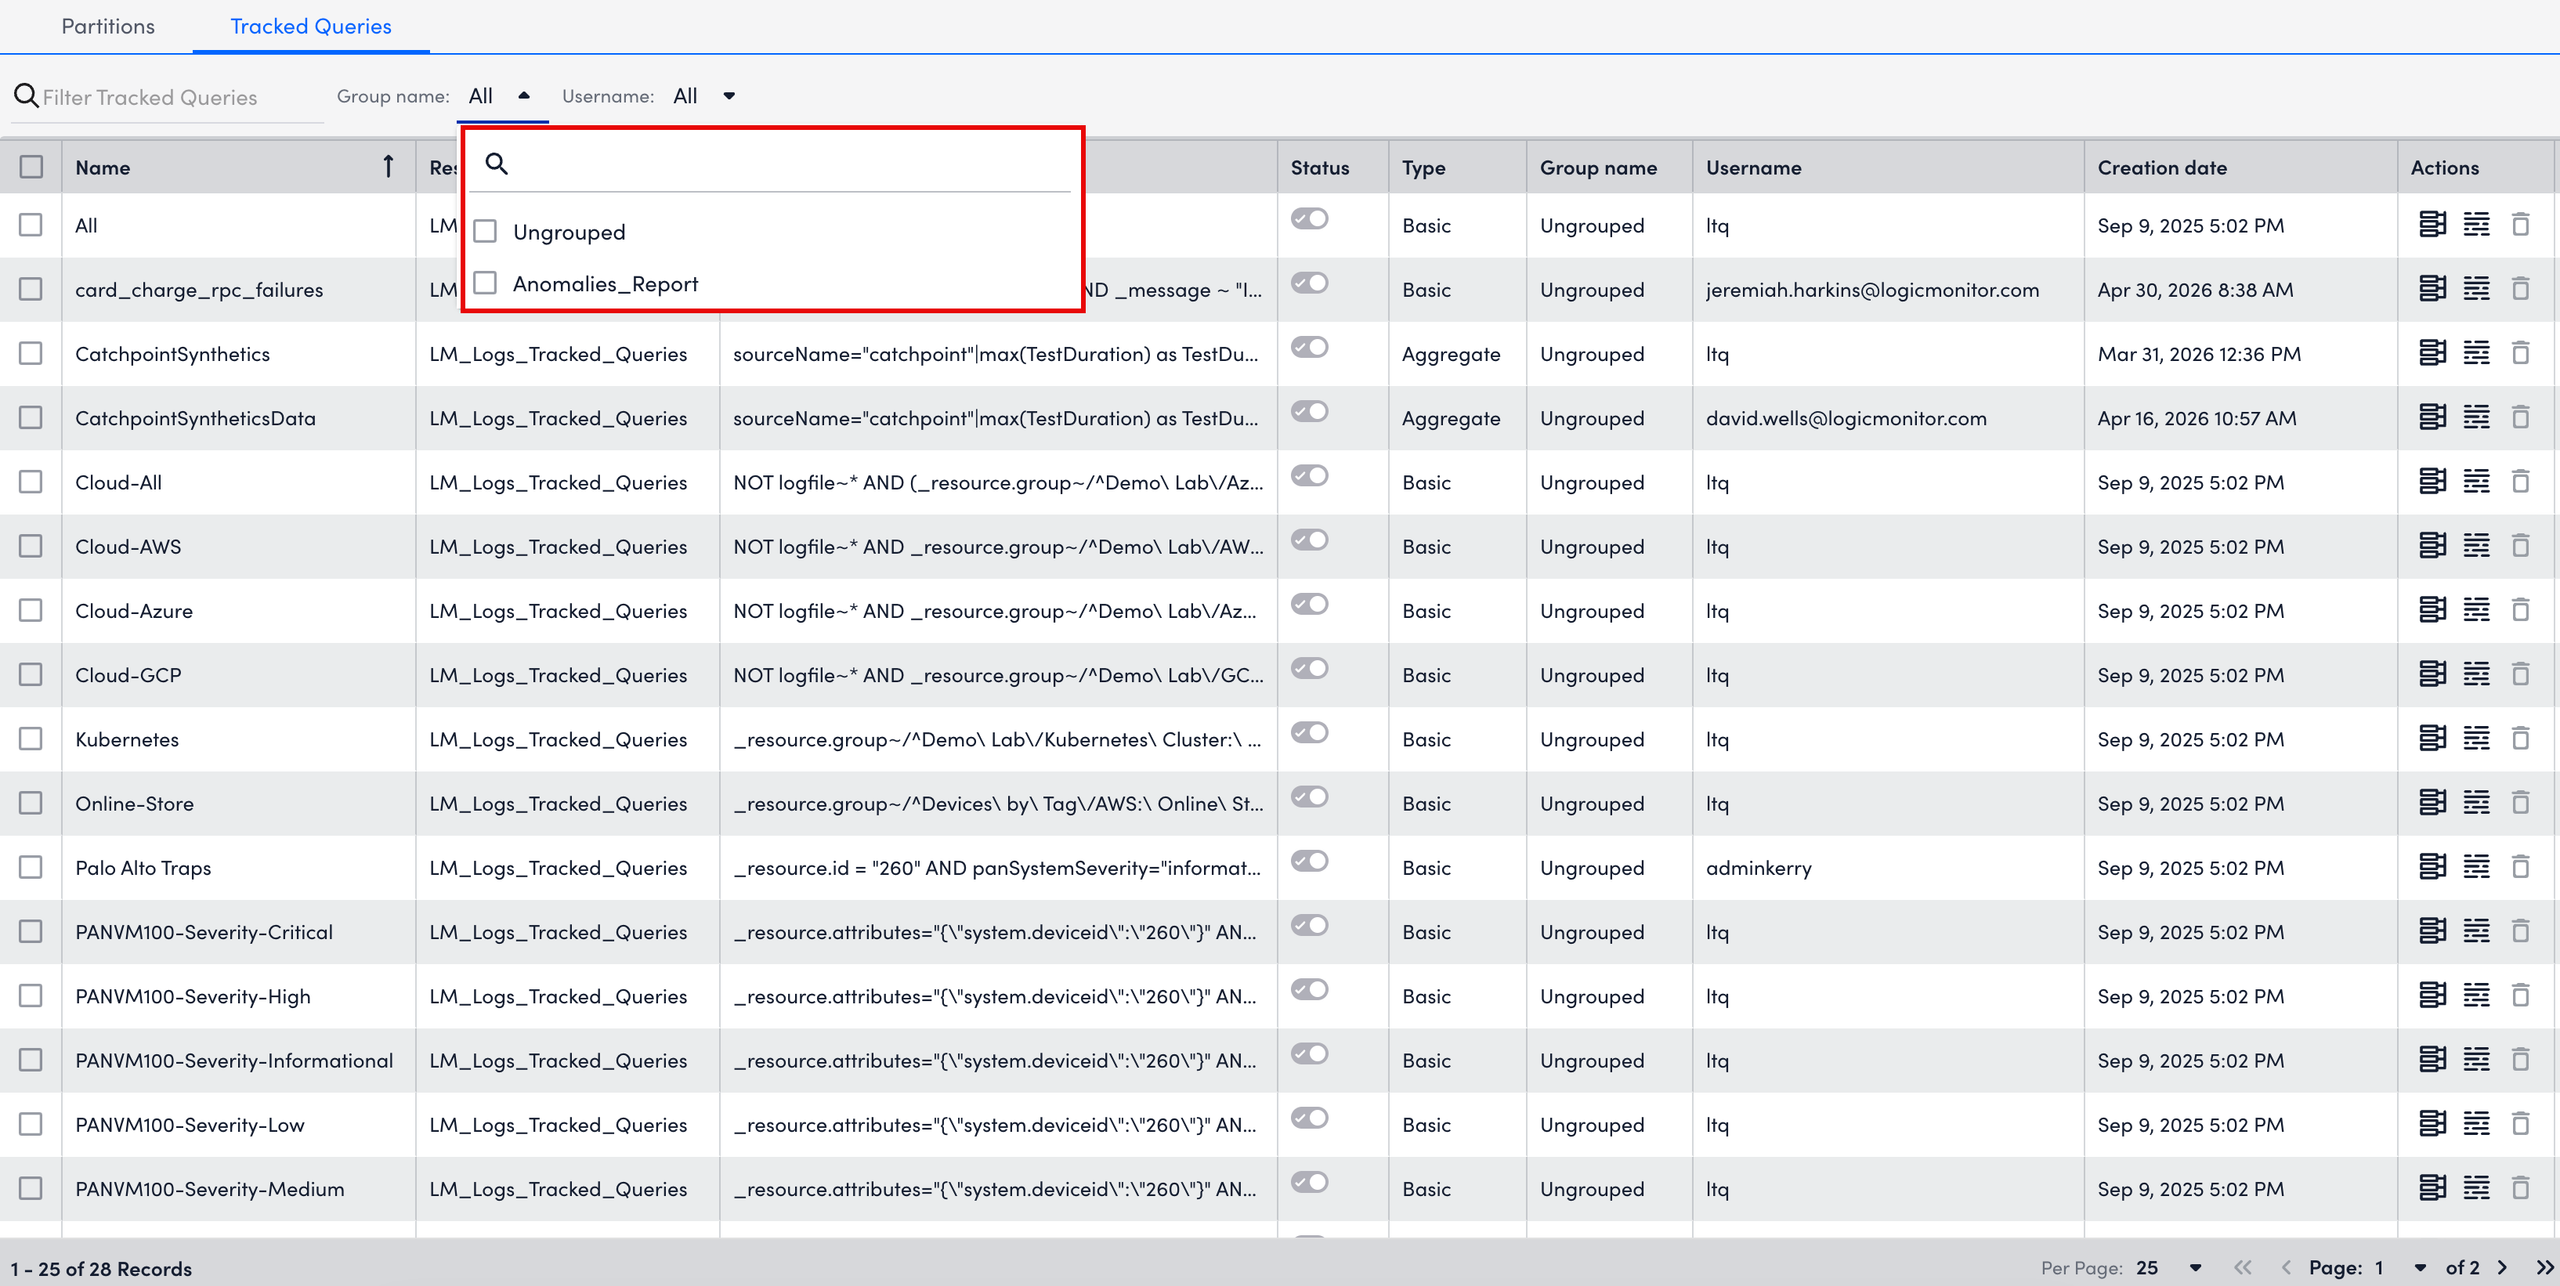Check the Anomalies_Report option in the dropdown
The height and width of the screenshot is (1286, 2560).
pos(485,283)
